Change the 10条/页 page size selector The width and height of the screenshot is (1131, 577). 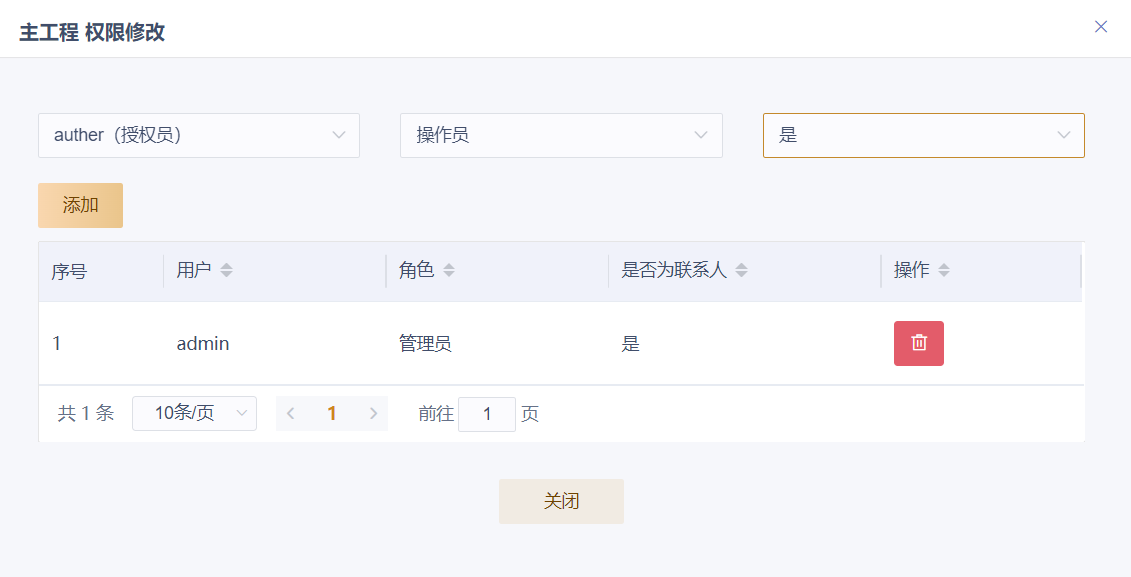click(194, 413)
